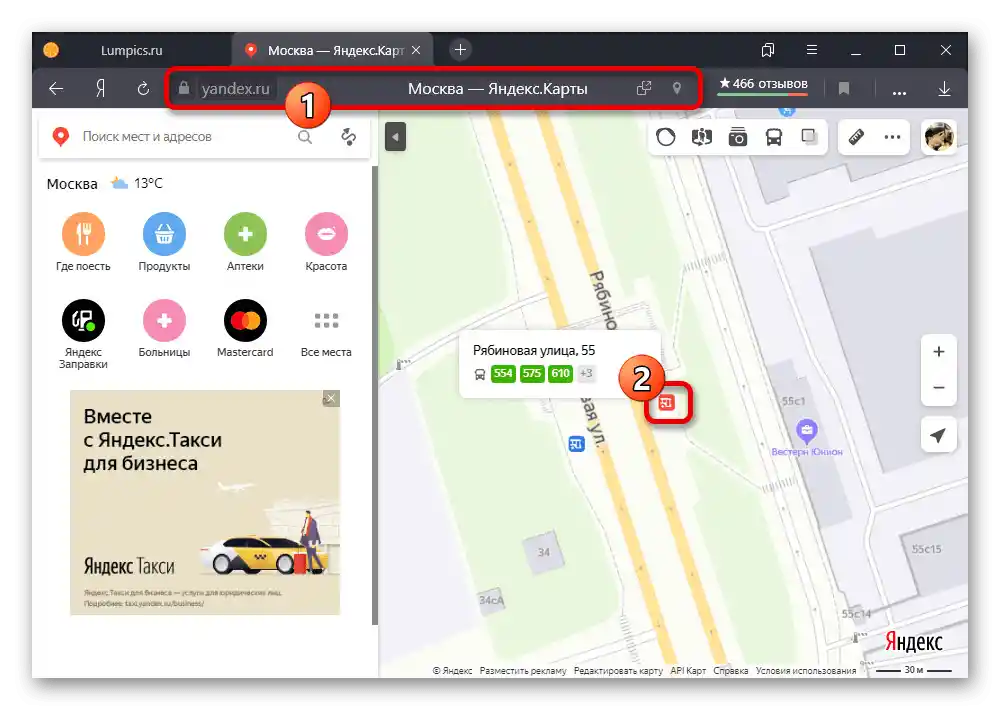Open the API Карт link
Image resolution: width=1000 pixels, height=710 pixels.
[688, 670]
